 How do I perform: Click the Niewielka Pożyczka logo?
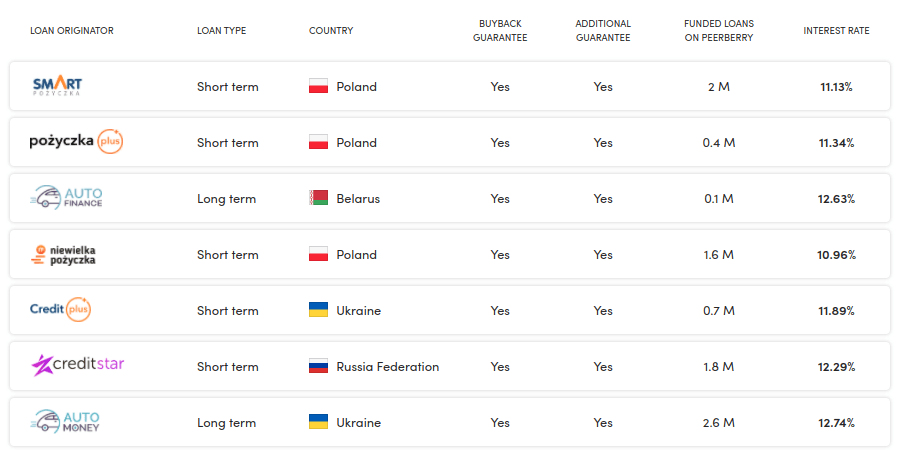coord(63,255)
